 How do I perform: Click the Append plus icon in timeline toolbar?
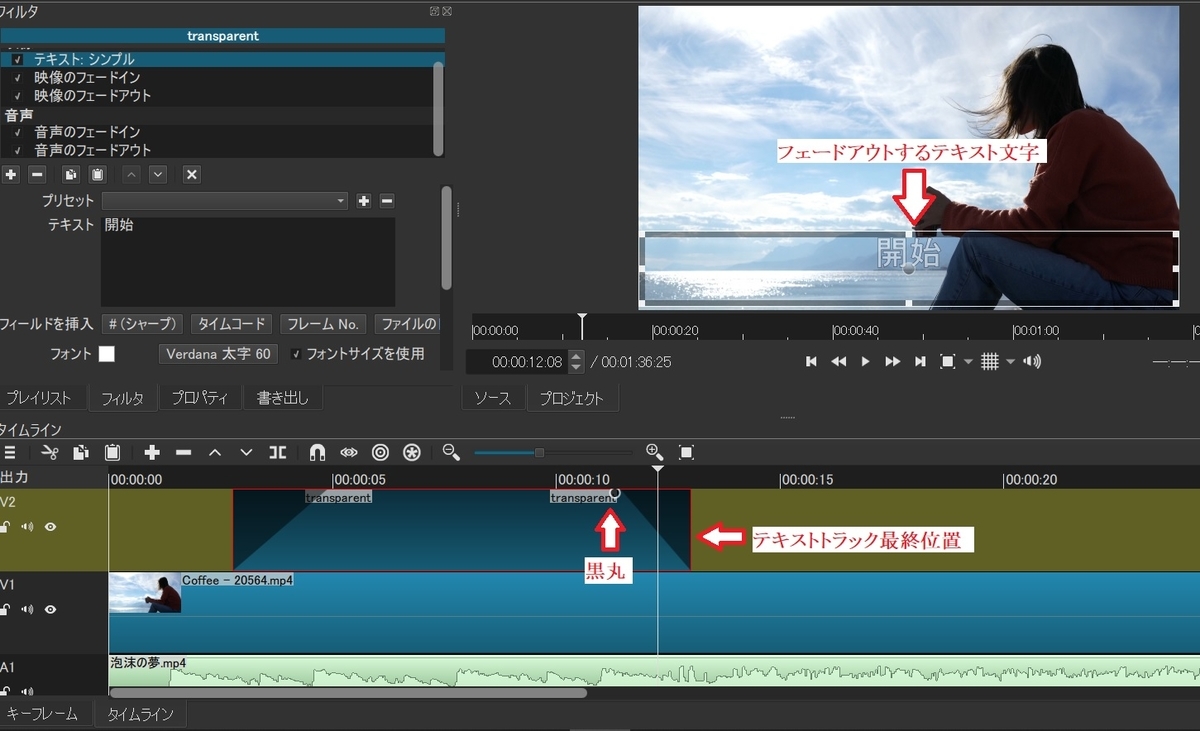pos(152,453)
